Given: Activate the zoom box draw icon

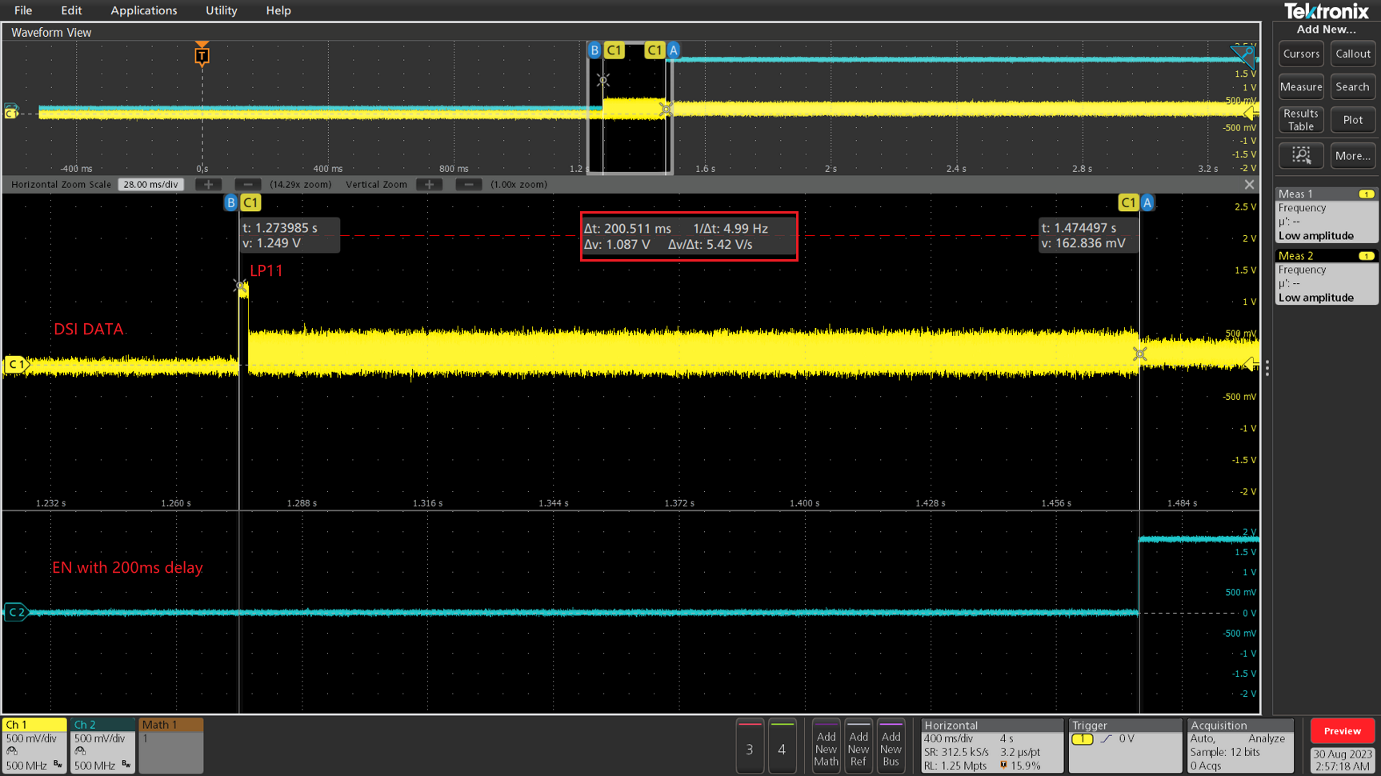Looking at the screenshot, I should click(x=1301, y=155).
